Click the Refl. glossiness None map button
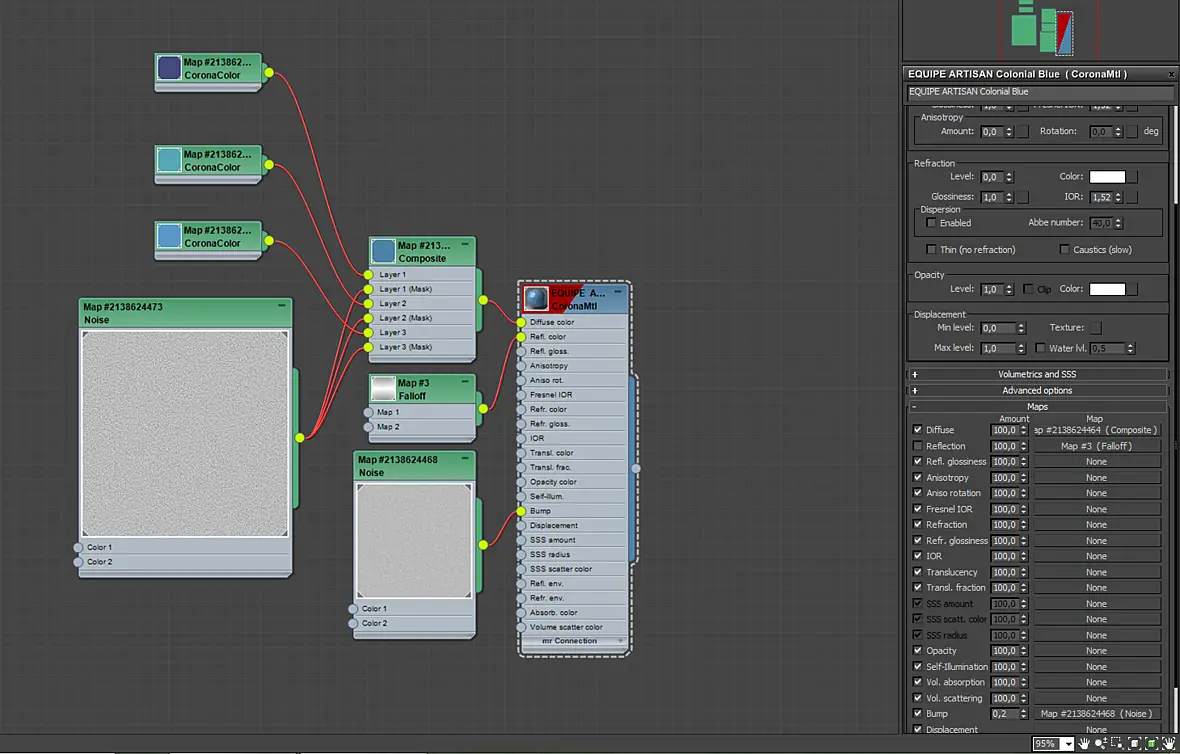Screen dimensions: 1180x754 [1096, 461]
